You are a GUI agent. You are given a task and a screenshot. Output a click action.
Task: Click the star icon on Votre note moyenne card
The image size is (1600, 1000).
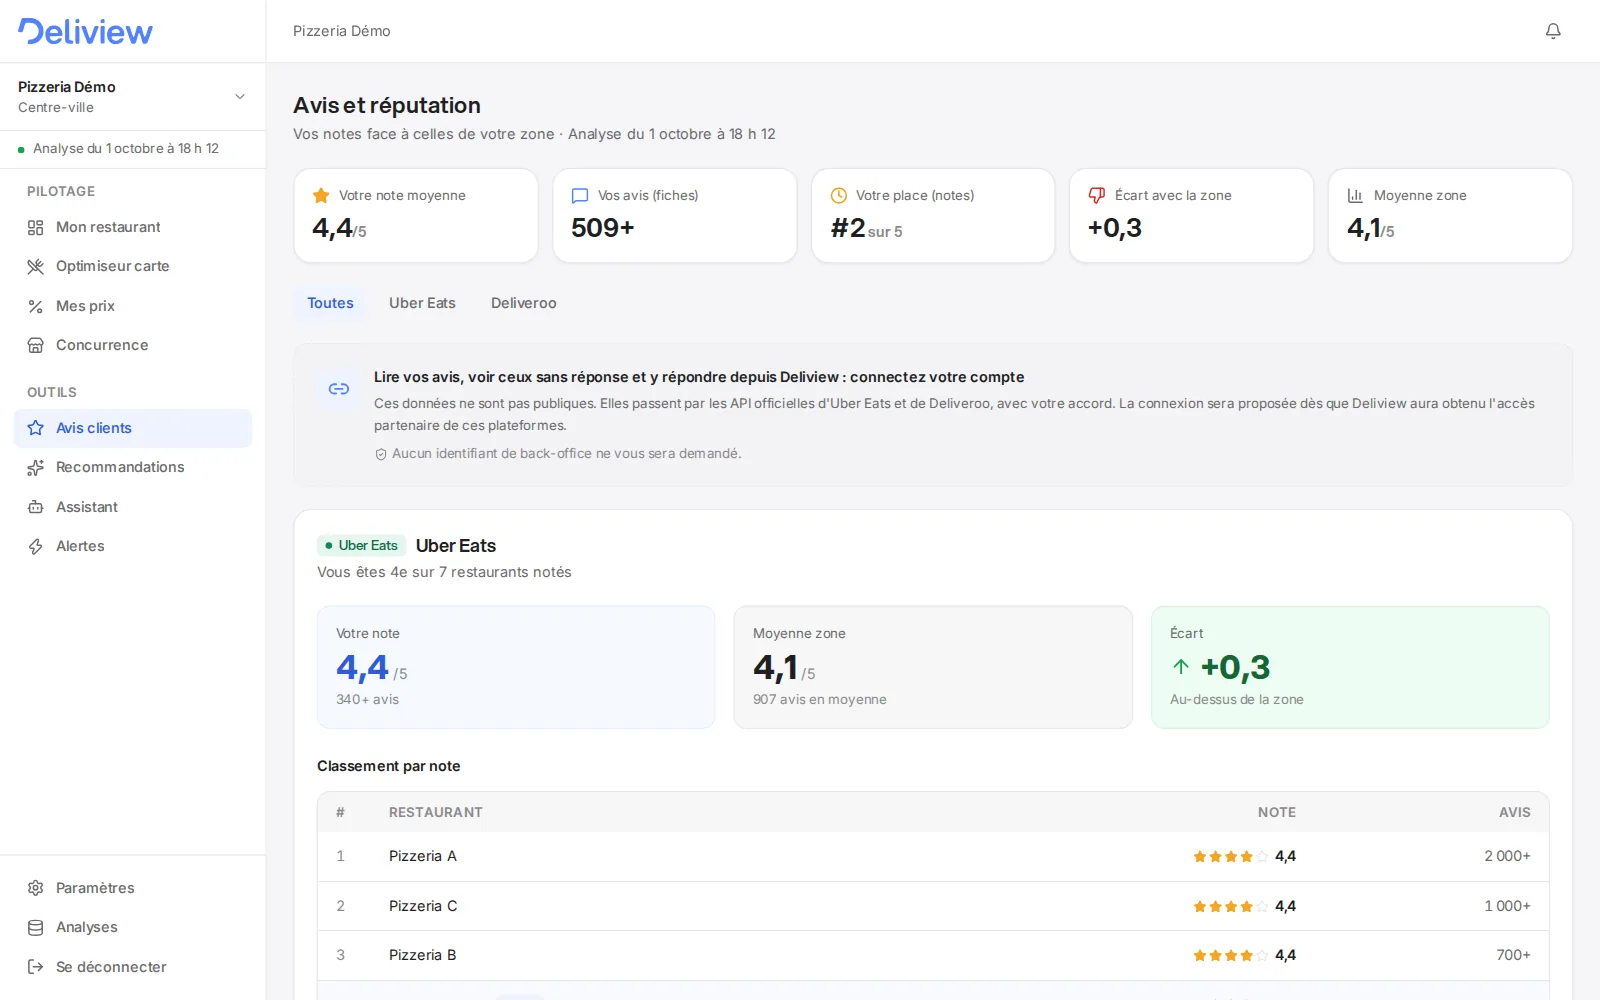[x=321, y=196]
